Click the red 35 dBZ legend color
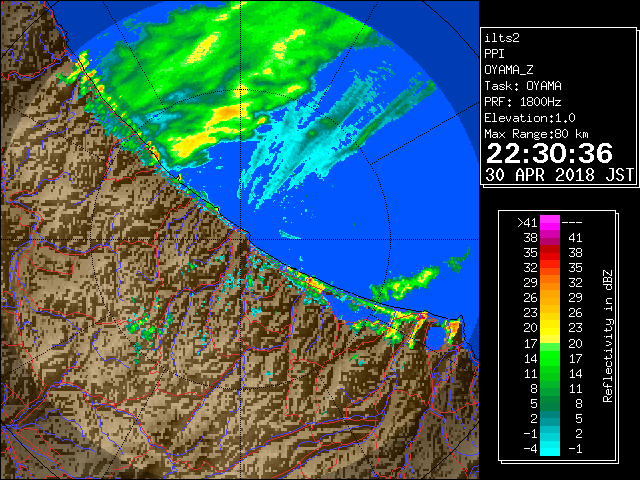The image size is (640, 480). [x=550, y=253]
